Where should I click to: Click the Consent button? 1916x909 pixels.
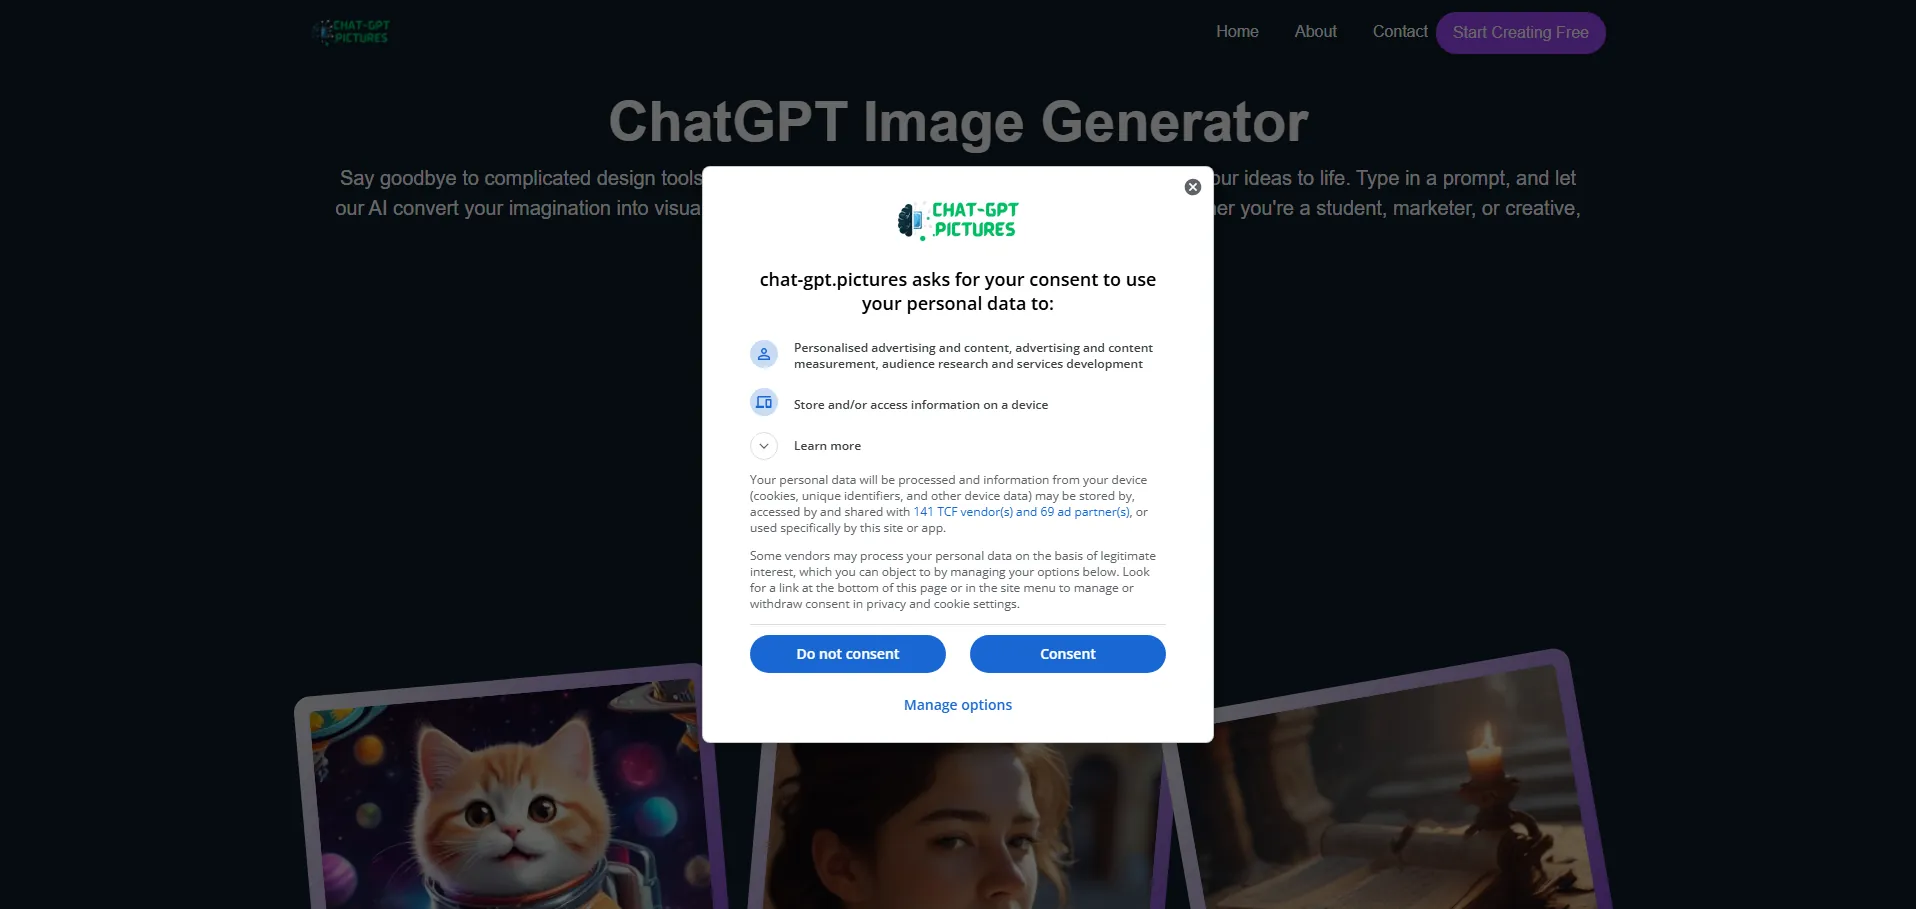click(x=1068, y=654)
